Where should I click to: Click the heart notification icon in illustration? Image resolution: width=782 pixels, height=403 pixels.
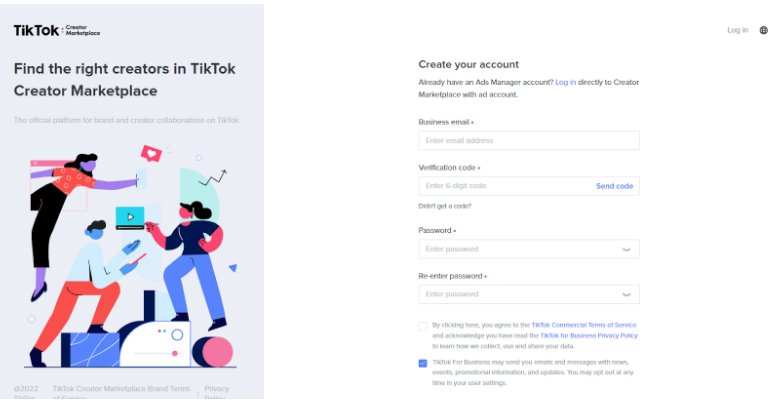151,154
